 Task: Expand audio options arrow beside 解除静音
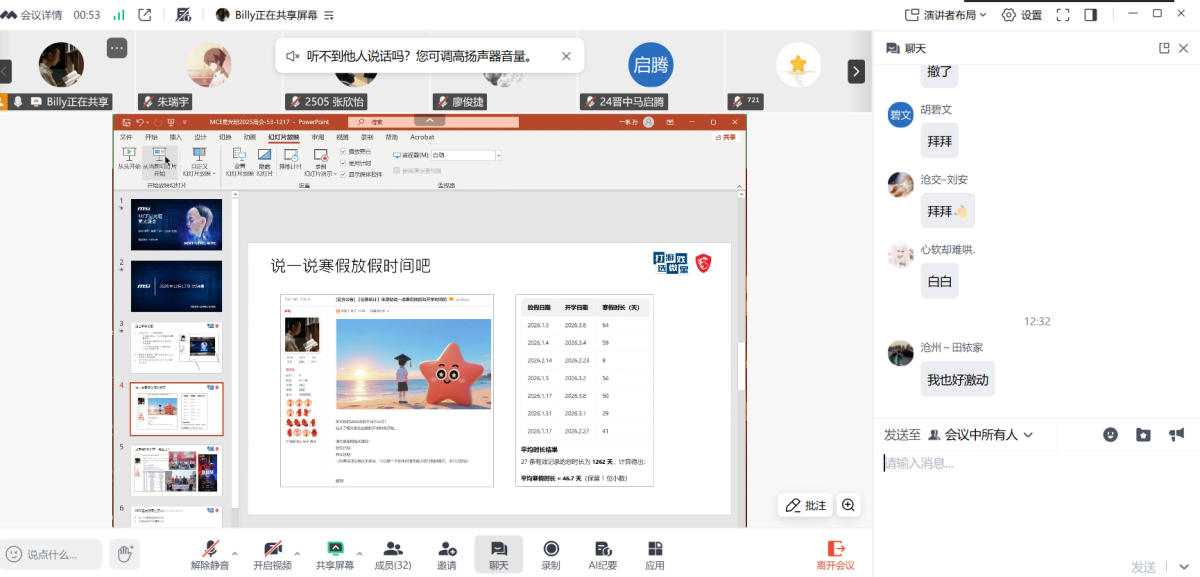coord(235,552)
